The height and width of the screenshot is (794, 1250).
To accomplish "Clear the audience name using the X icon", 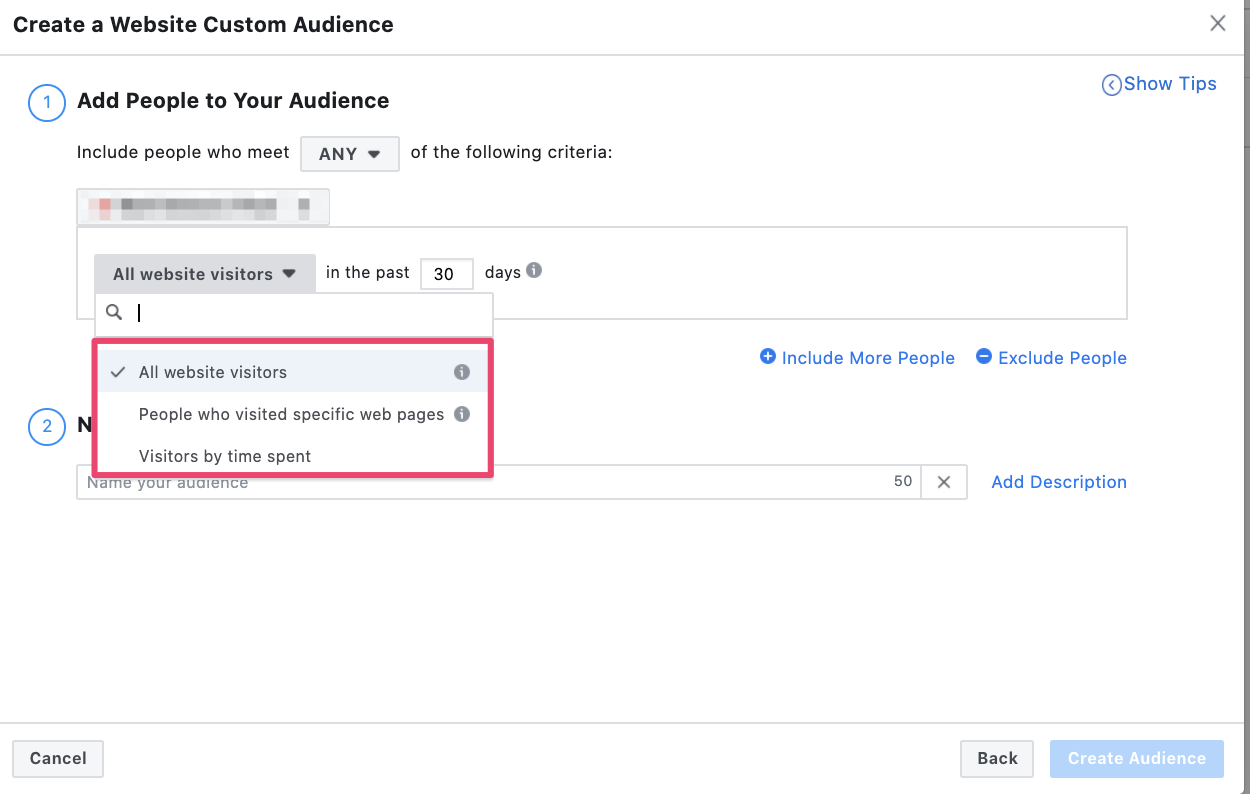I will (x=943, y=481).
